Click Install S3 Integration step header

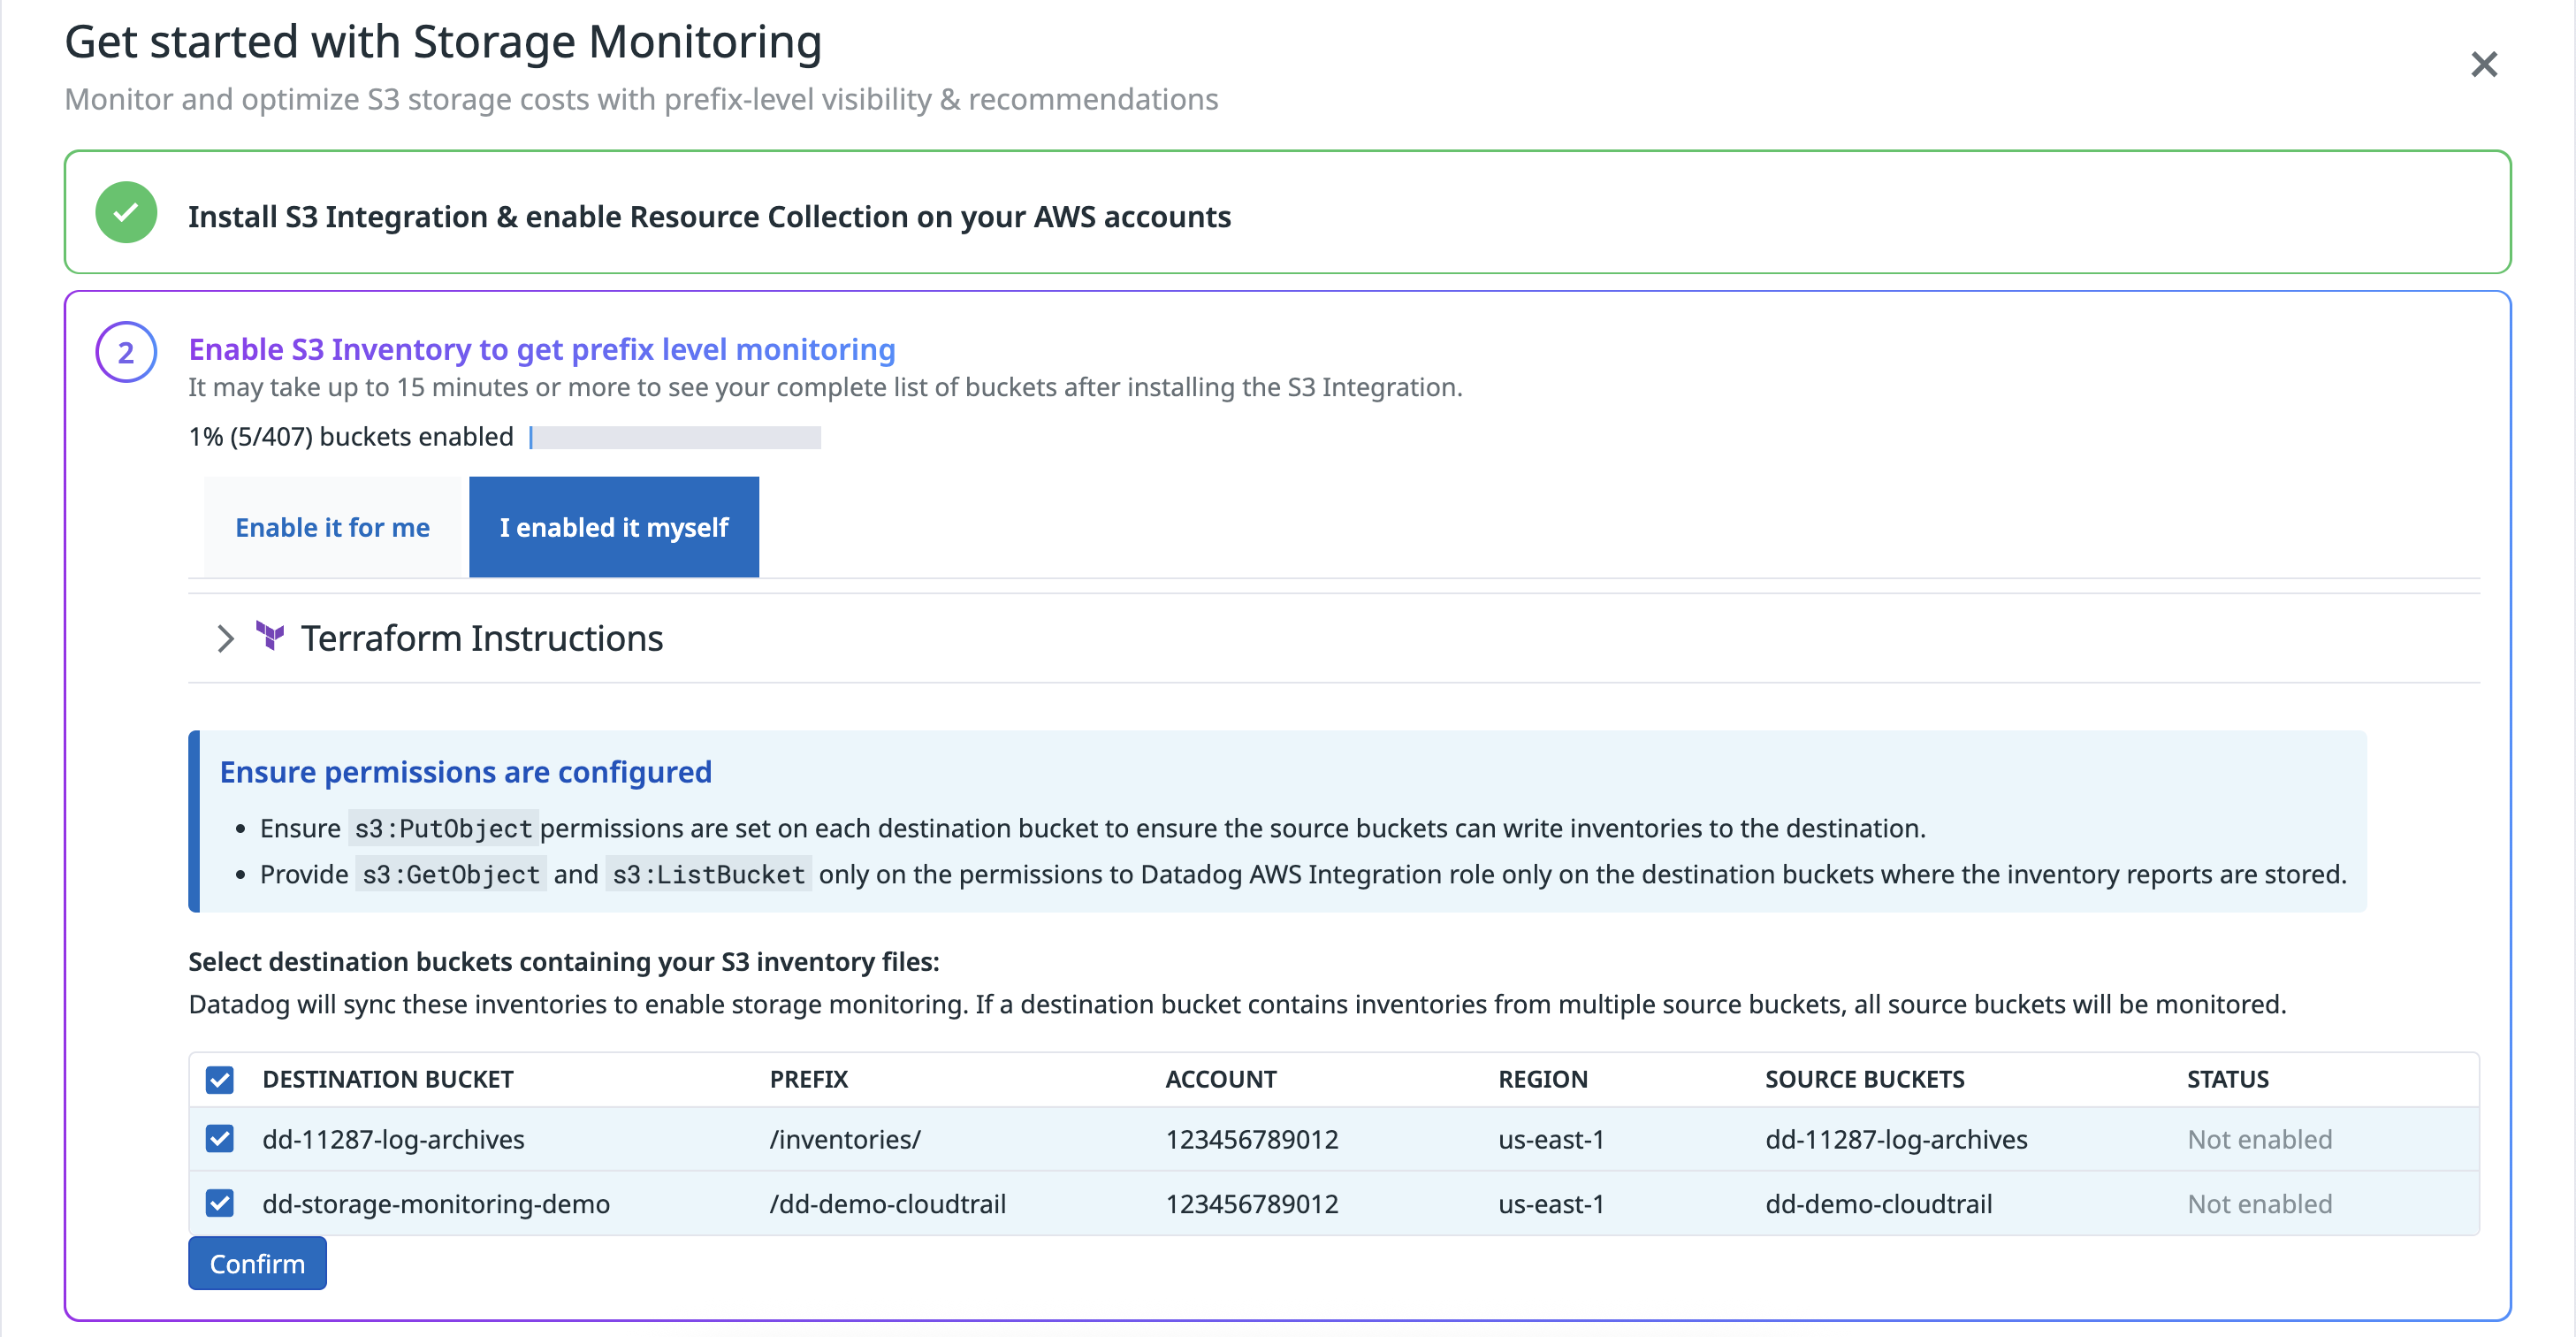pos(709,216)
